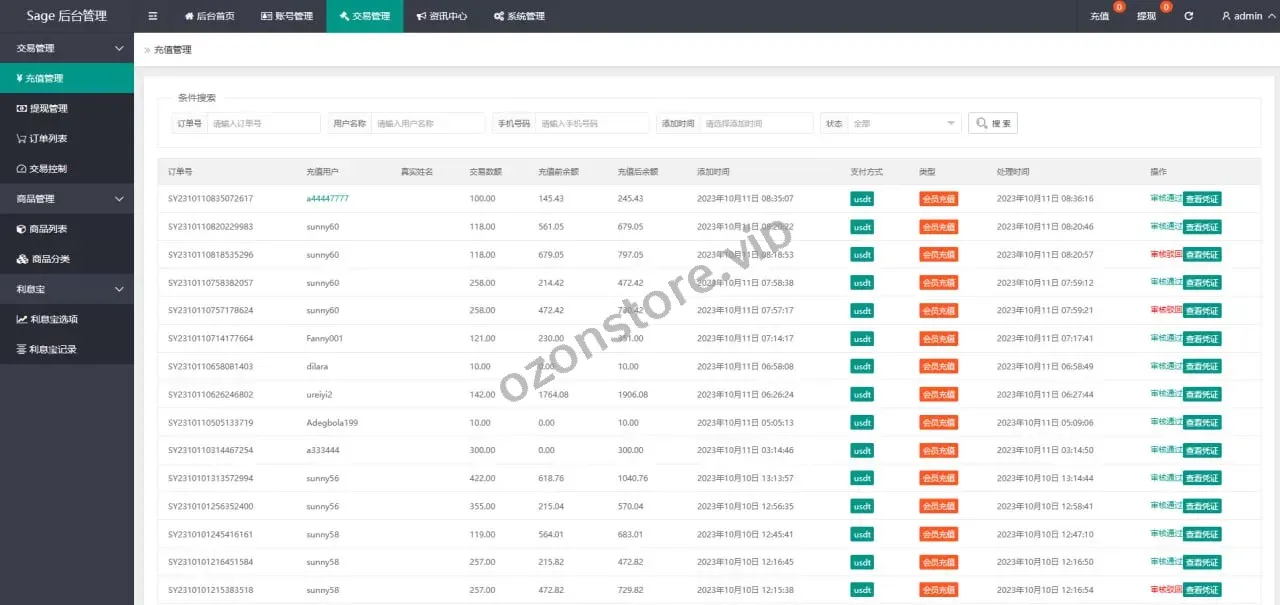Click the hamburger sidebar collapse icon
Viewport: 1280px width, 605px height.
tap(152, 16)
